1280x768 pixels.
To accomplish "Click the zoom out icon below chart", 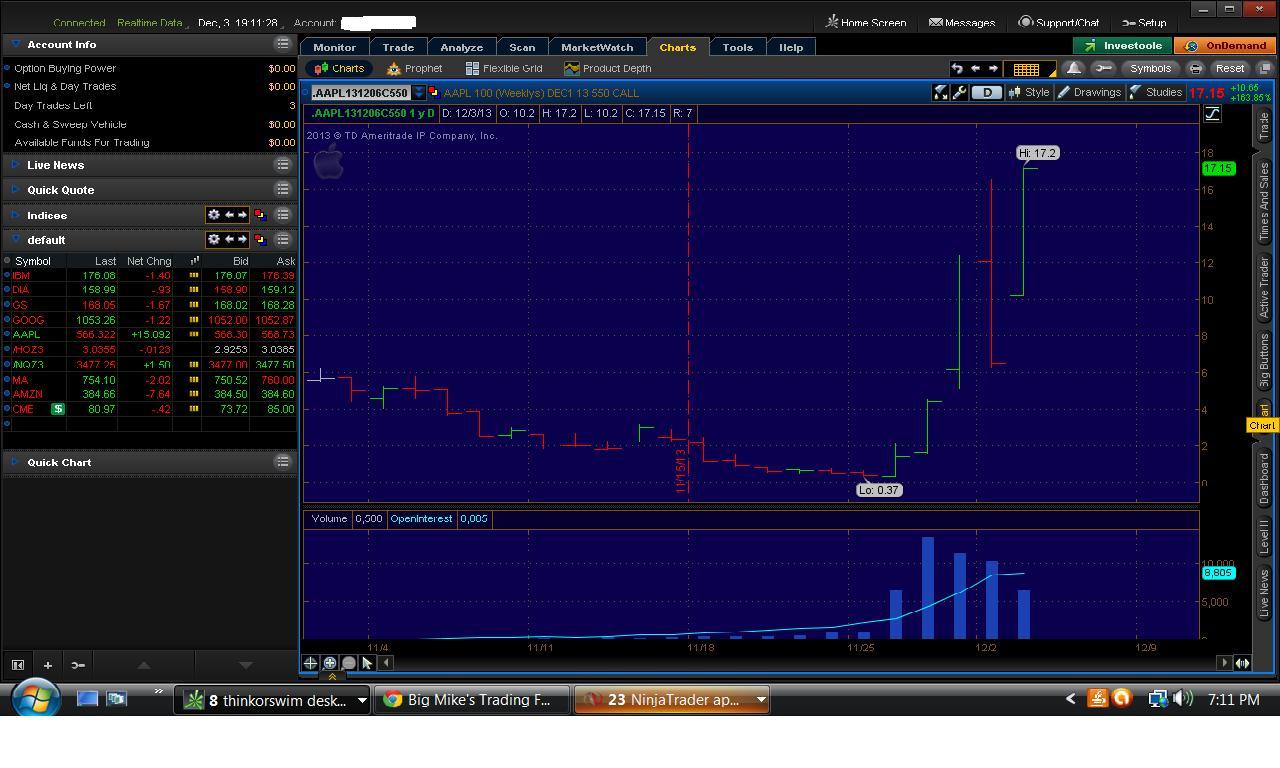I will point(348,663).
